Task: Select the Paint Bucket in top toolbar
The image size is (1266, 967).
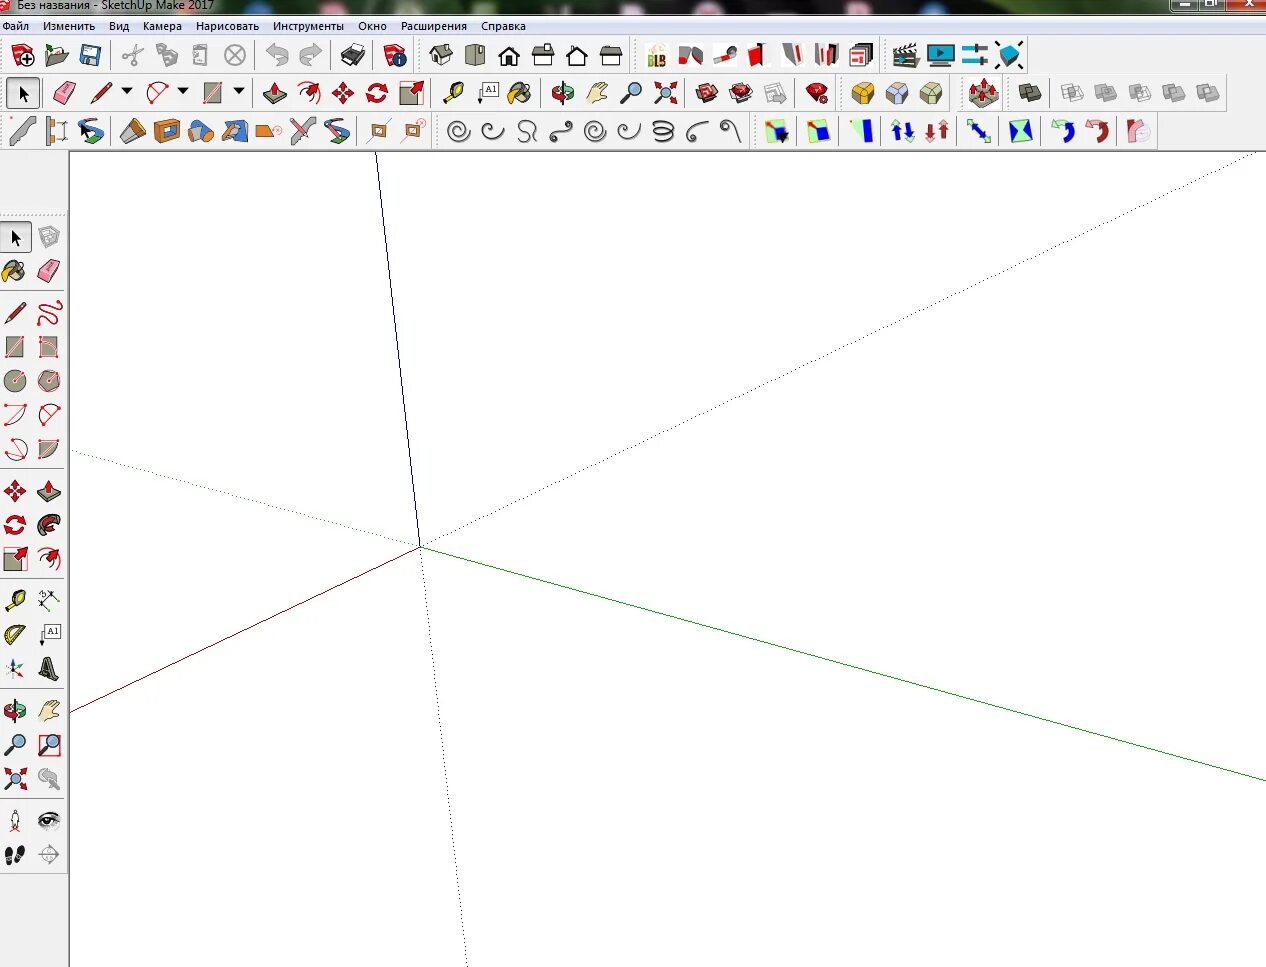Action: pos(520,93)
